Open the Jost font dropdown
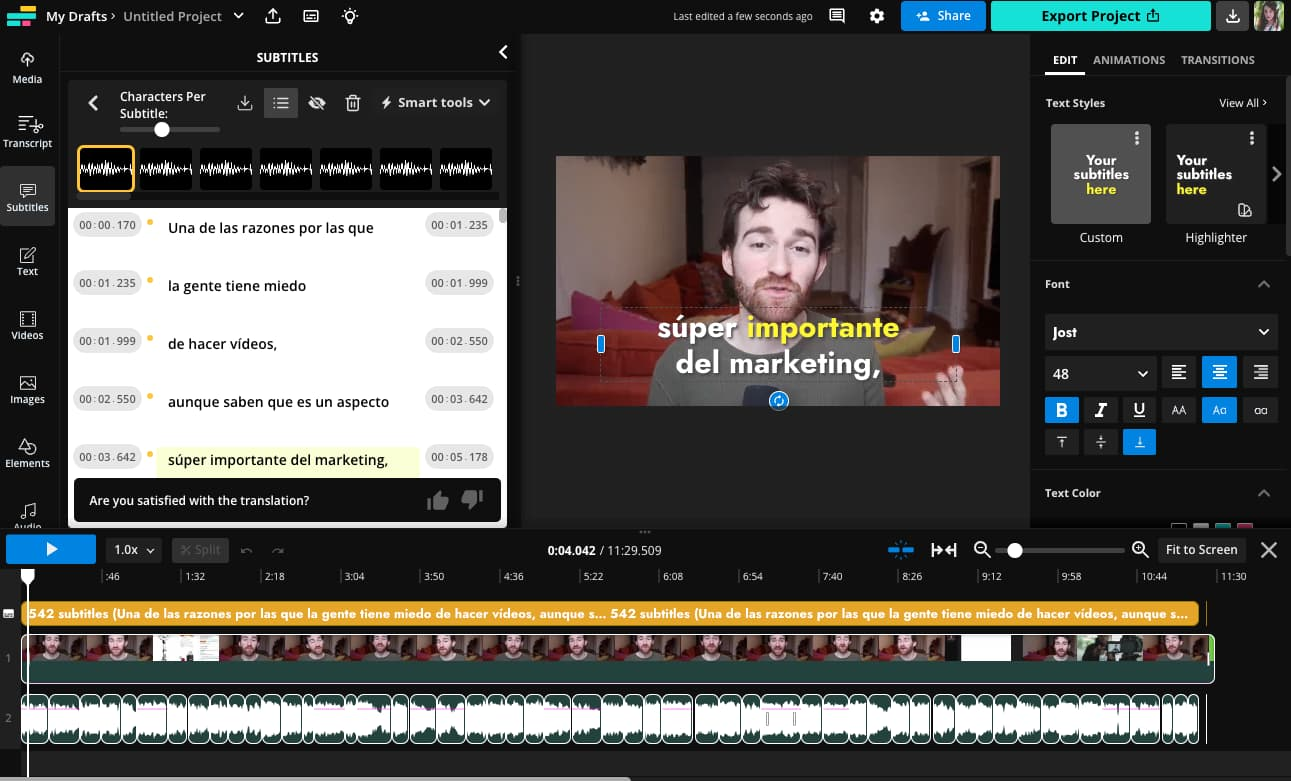The width and height of the screenshot is (1291, 781). [1159, 332]
